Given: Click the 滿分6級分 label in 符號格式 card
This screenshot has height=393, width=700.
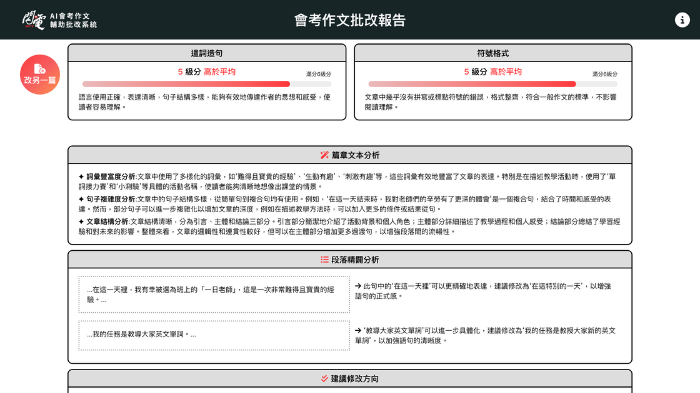Looking at the screenshot, I should tap(605, 74).
